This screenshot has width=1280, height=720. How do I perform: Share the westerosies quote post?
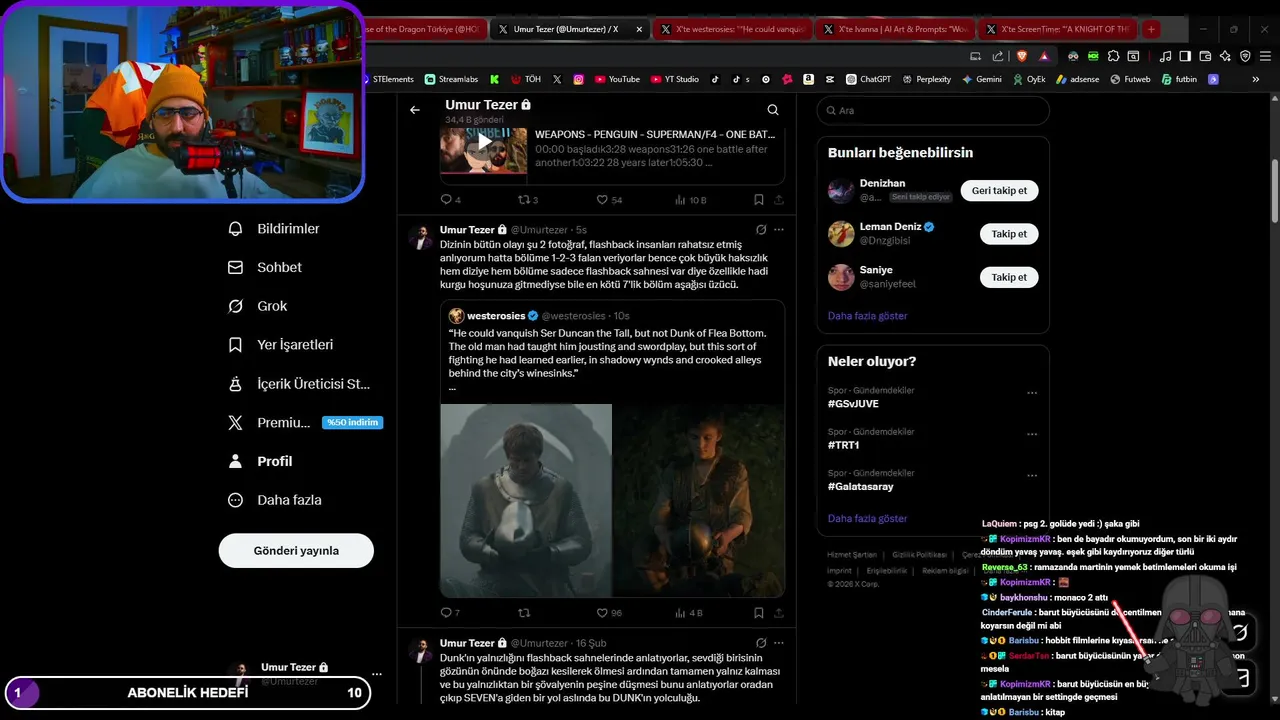(779, 613)
